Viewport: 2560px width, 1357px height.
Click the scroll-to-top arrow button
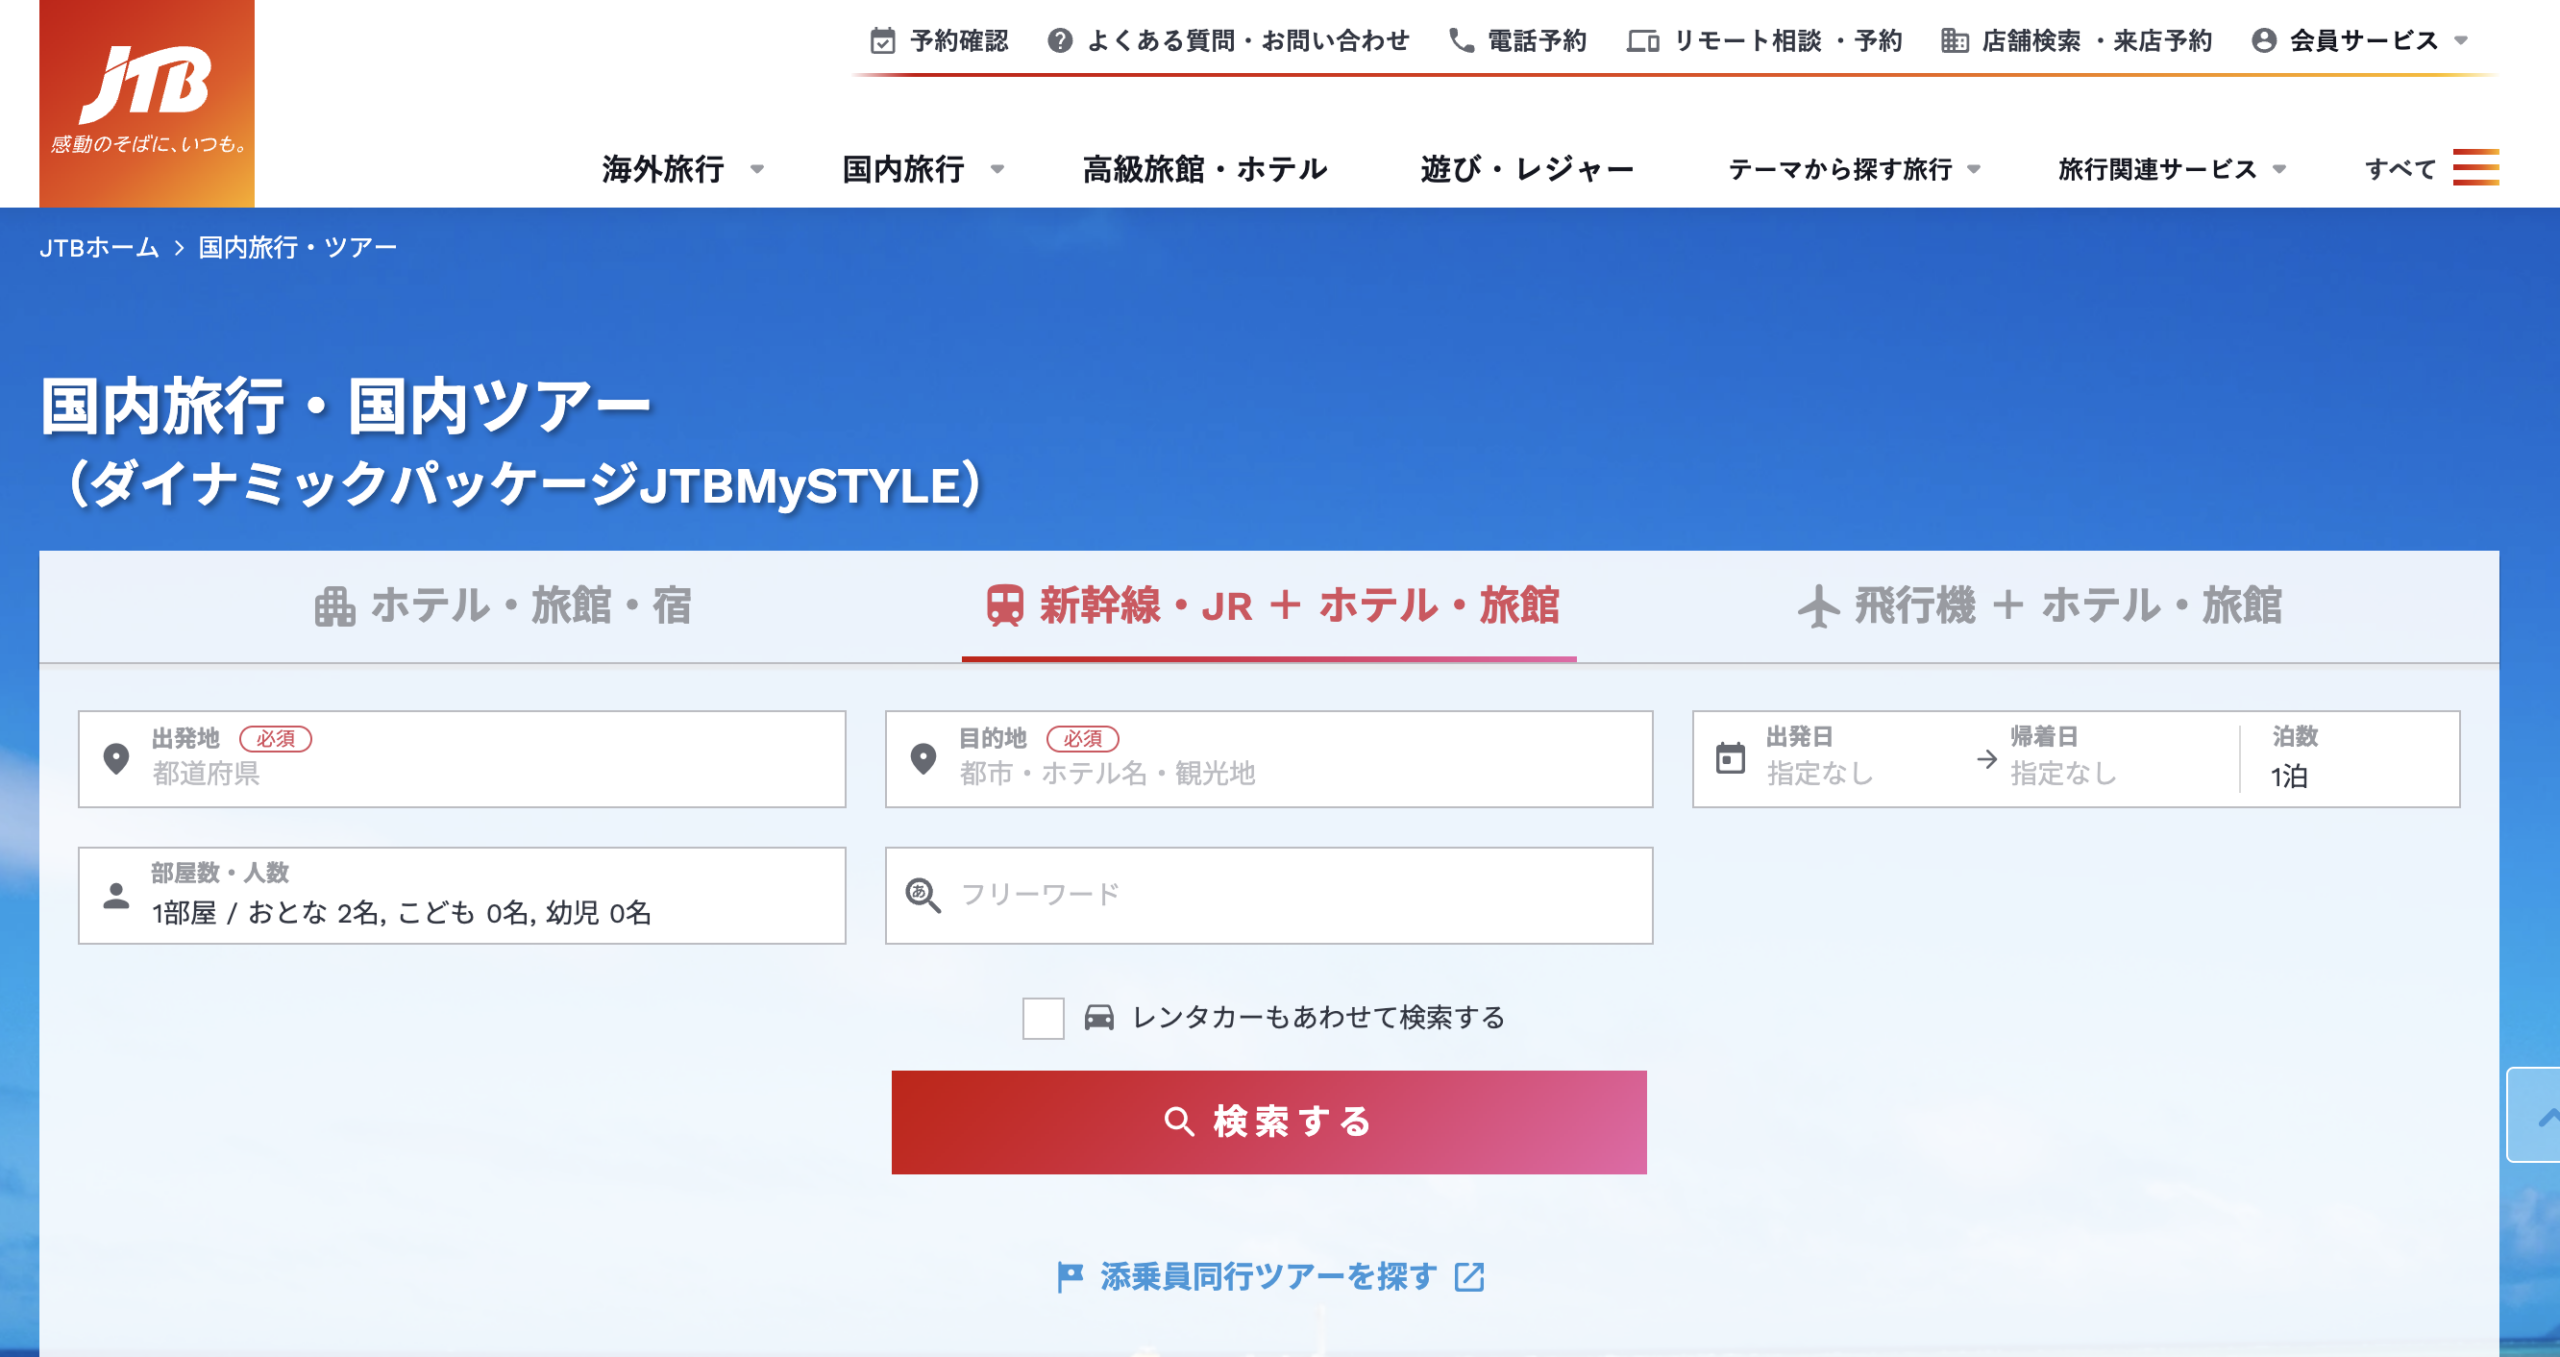(x=2534, y=1115)
